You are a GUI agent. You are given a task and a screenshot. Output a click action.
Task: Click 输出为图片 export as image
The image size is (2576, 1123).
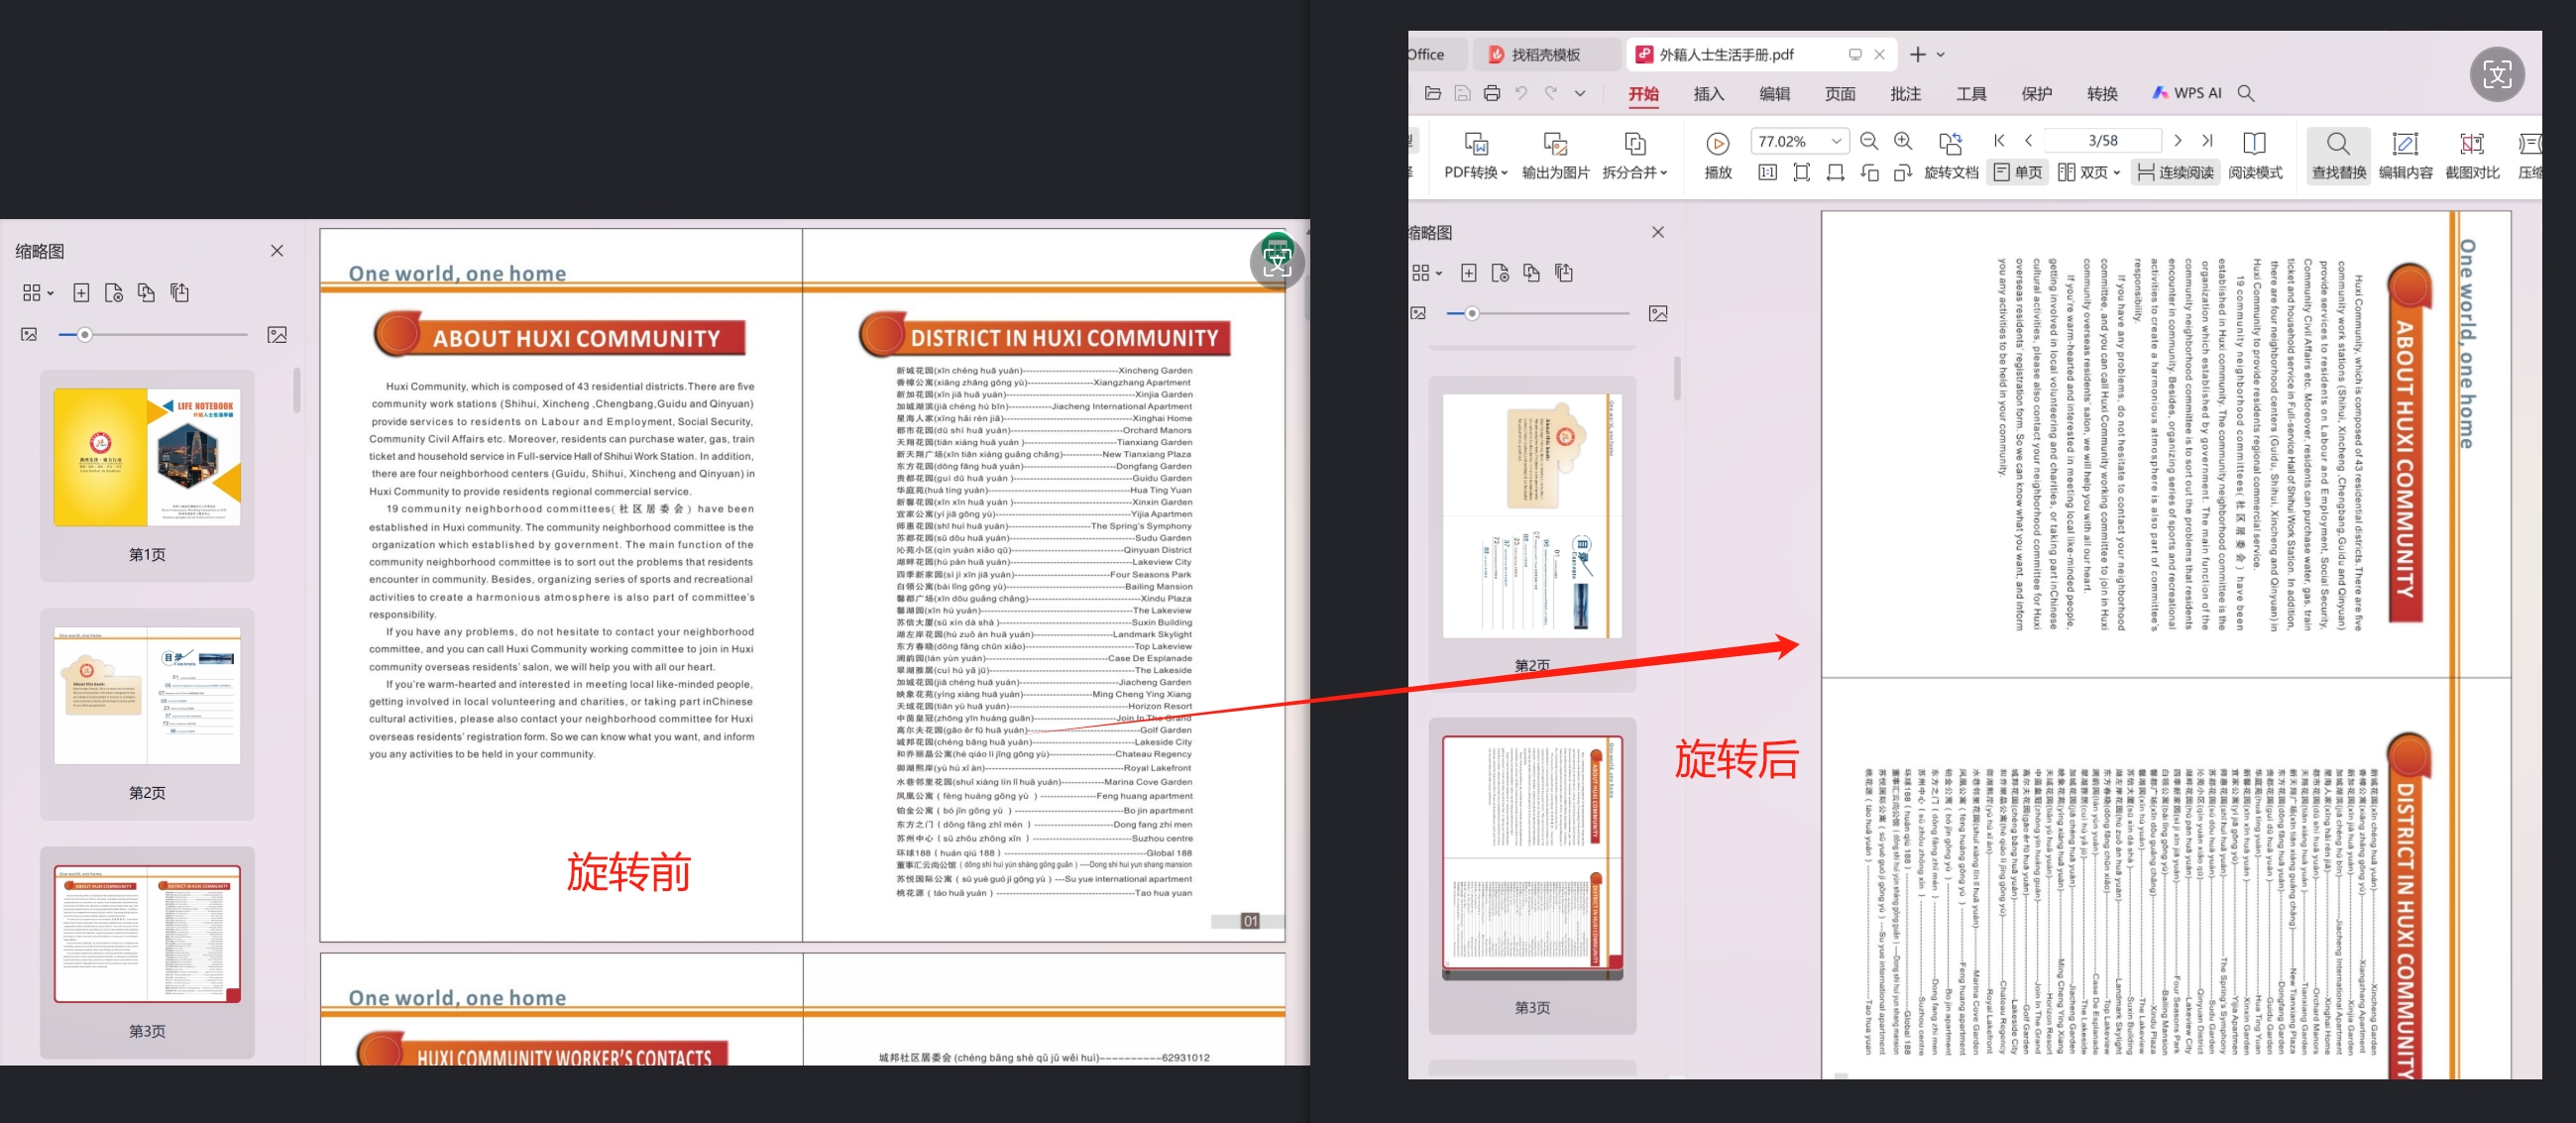(1555, 155)
